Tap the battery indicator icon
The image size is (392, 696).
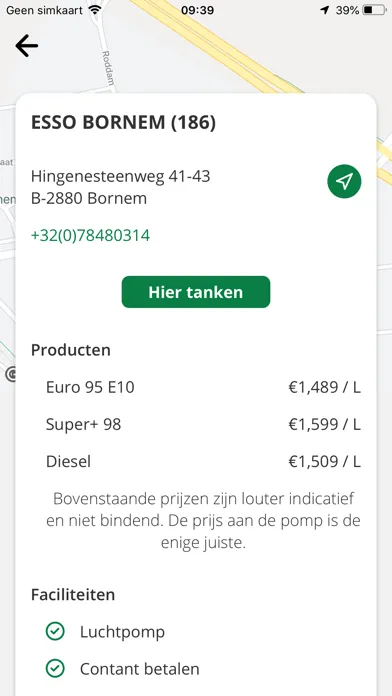click(374, 10)
